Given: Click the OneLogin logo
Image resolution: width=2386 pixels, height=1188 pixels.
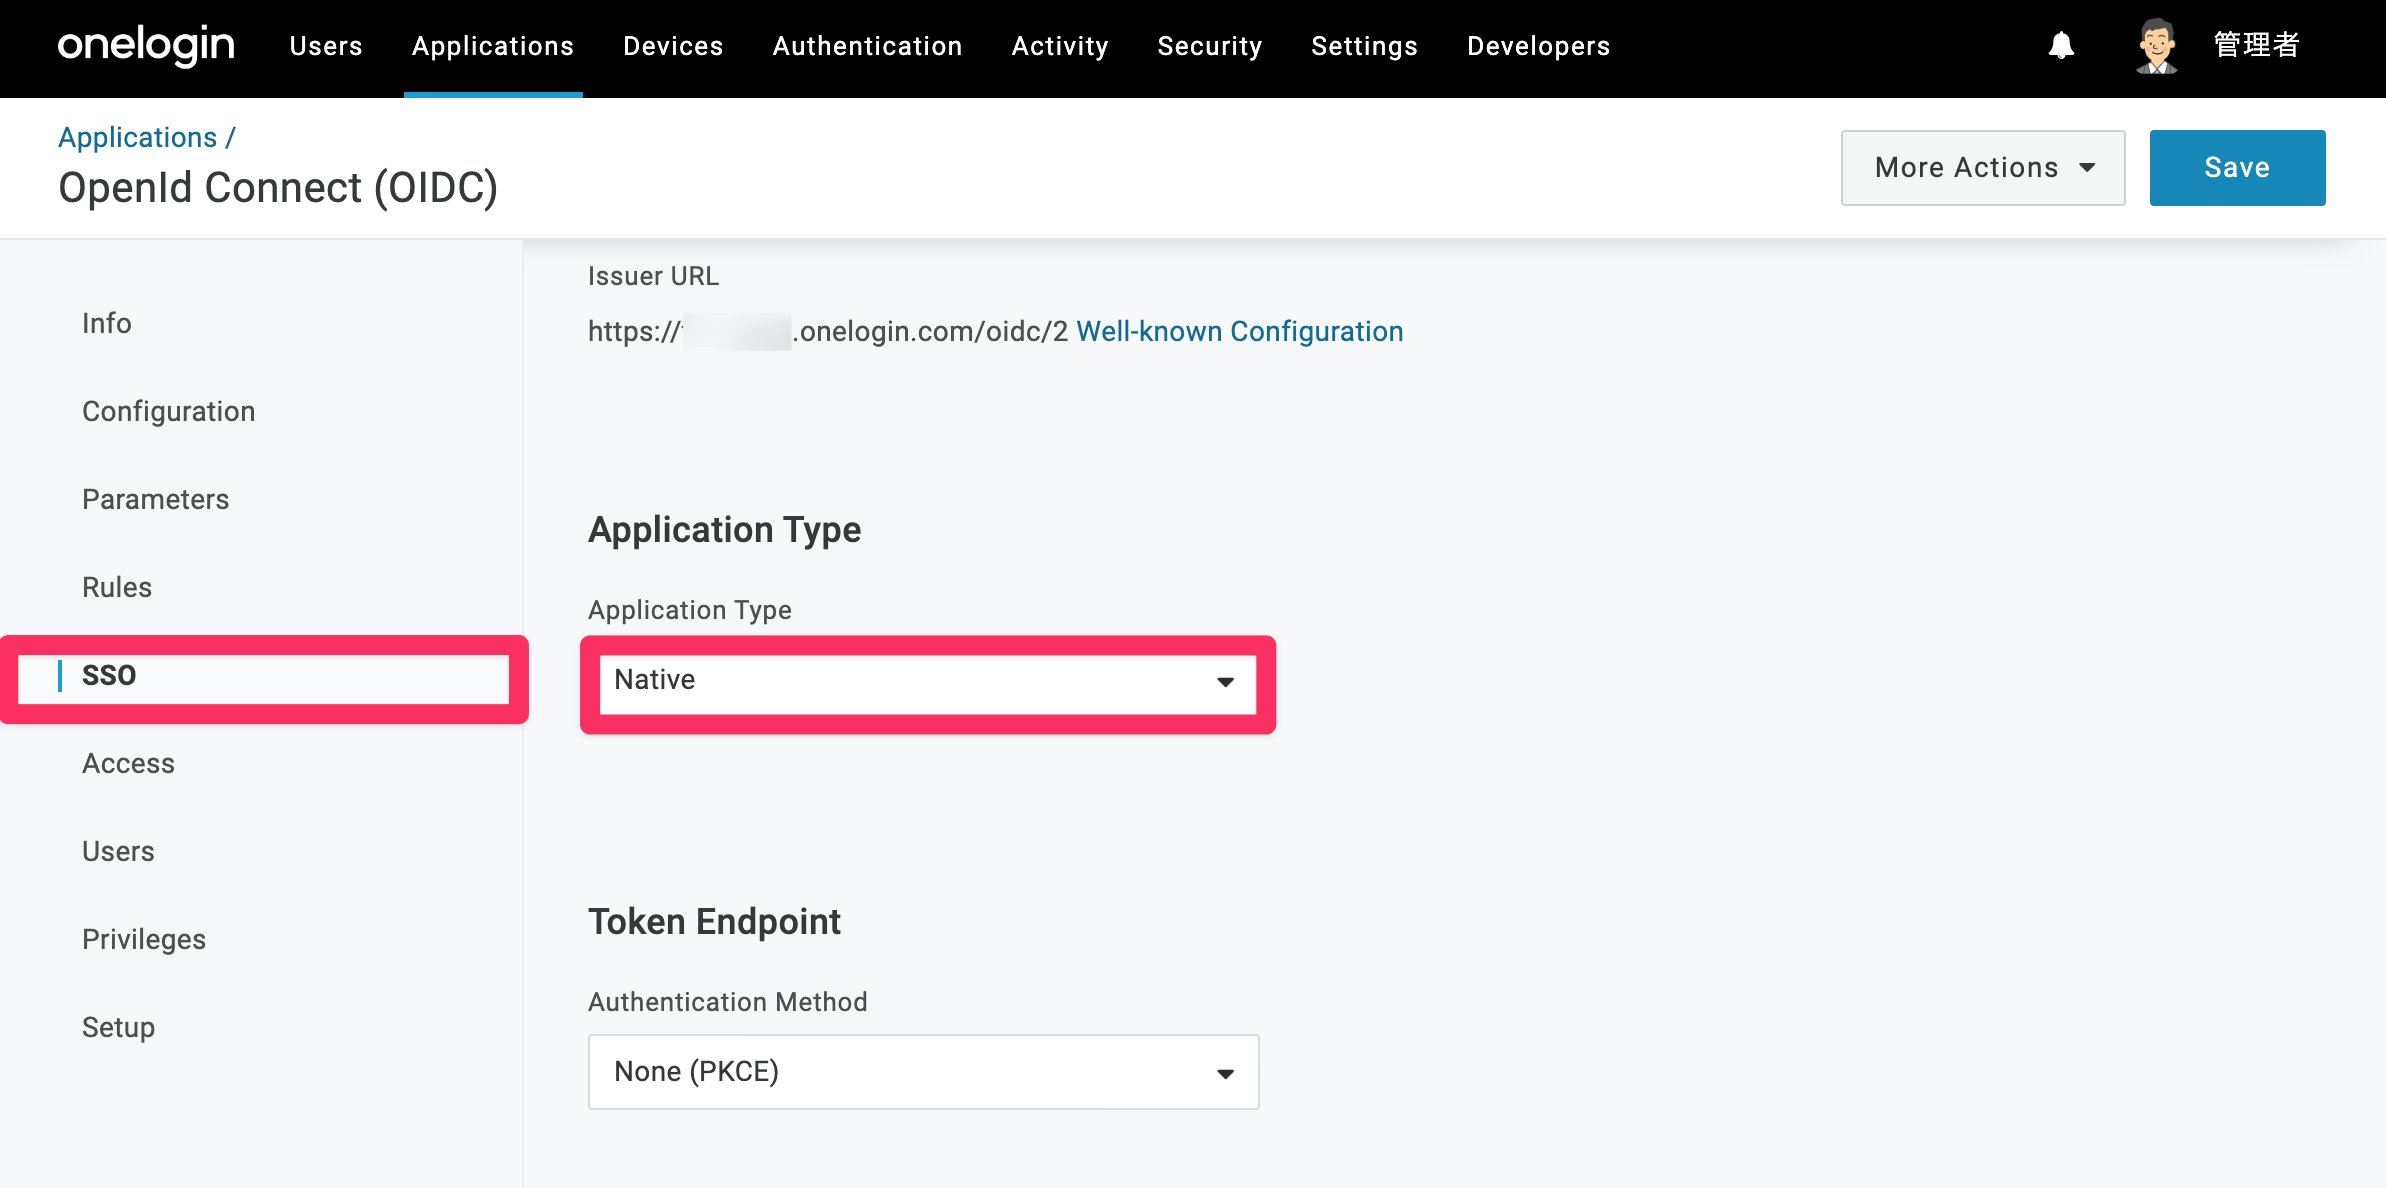Looking at the screenshot, I should (146, 46).
